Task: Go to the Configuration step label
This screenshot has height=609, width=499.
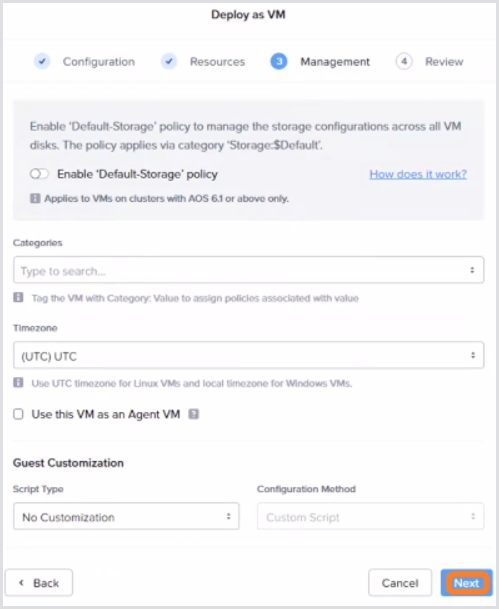Action: coord(99,62)
